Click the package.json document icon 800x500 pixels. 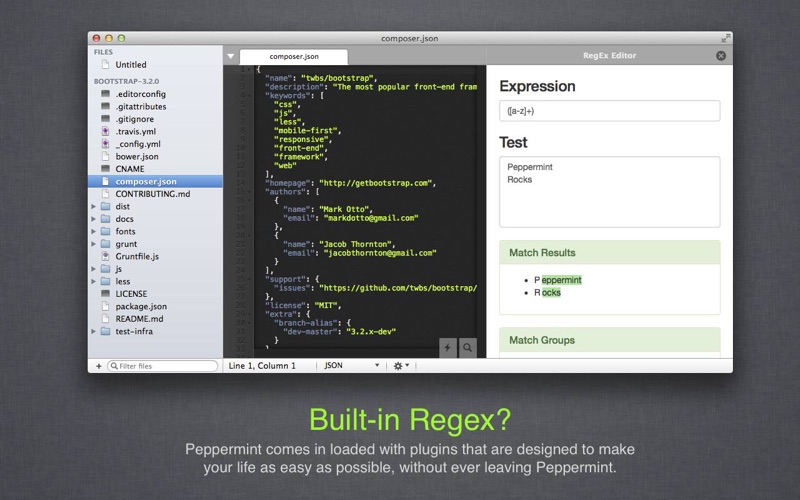[106, 307]
